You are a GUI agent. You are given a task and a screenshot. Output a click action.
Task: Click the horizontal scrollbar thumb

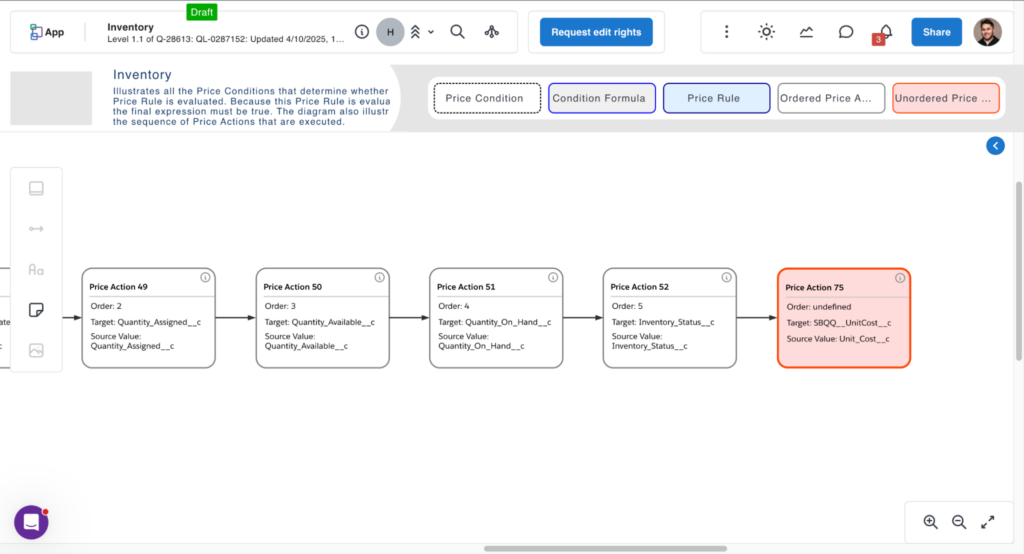coord(605,549)
